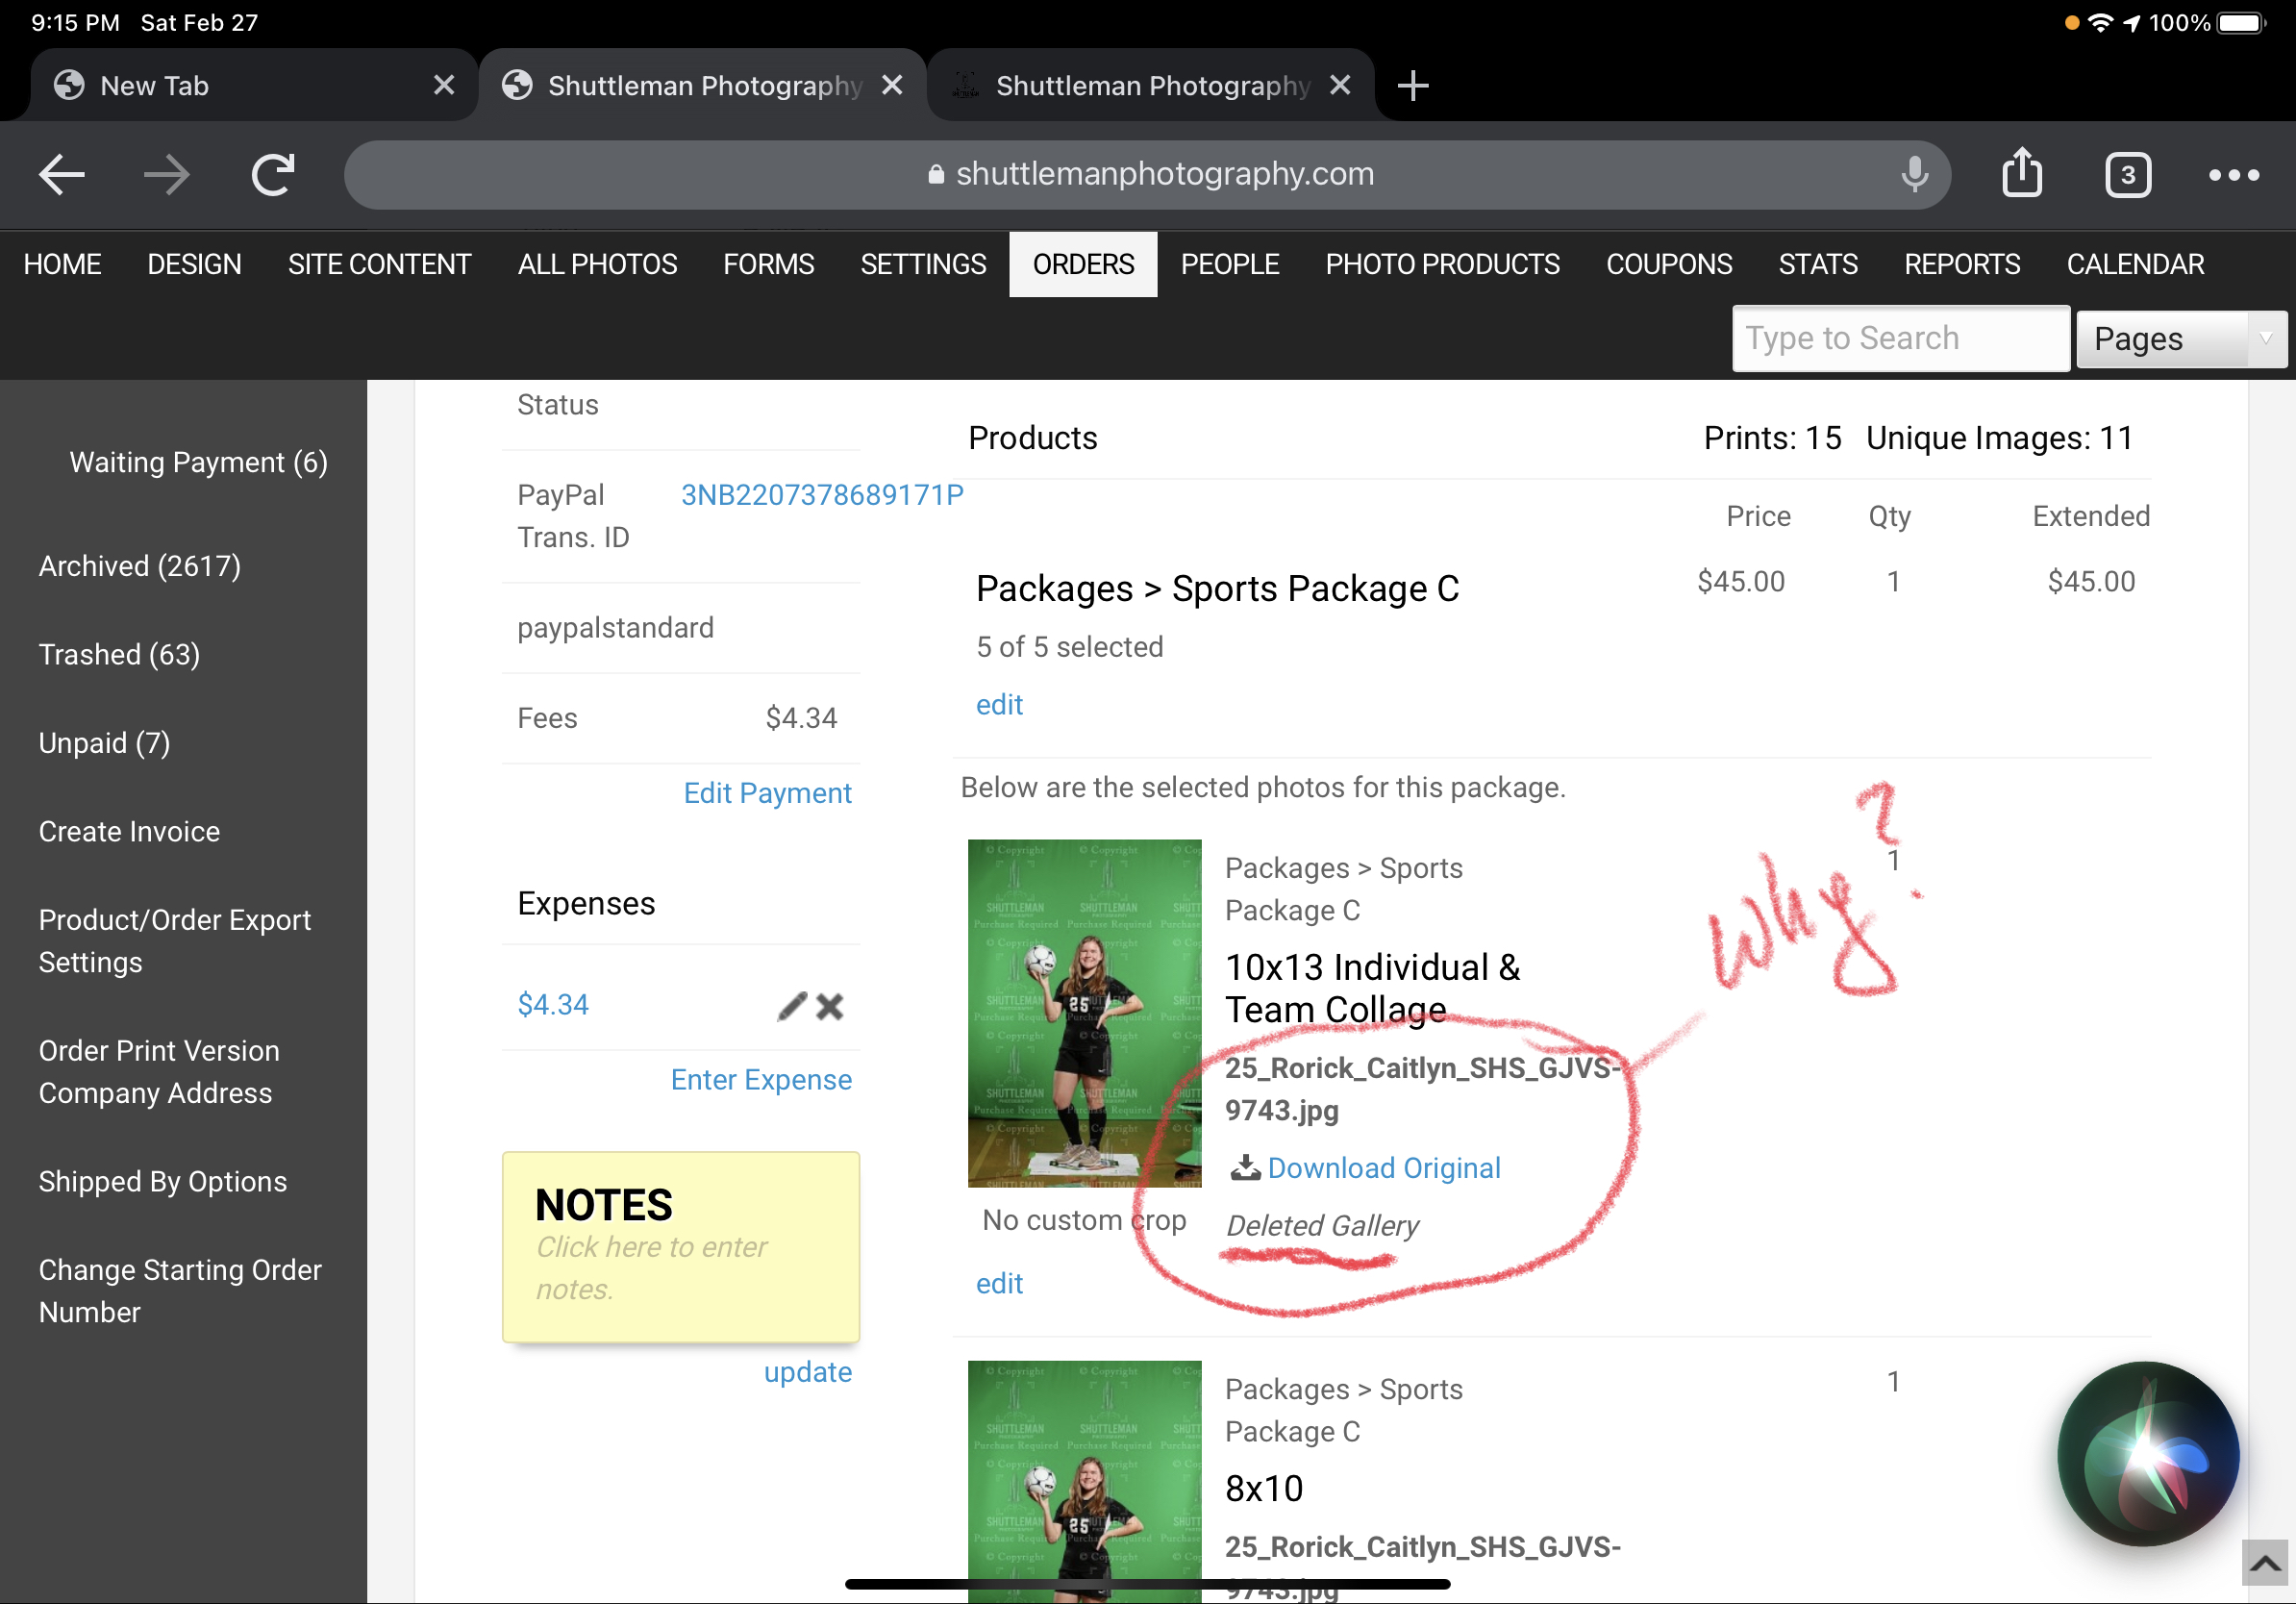Click the Fees $4.34 value
The image size is (2296, 1604).
[x=801, y=718]
